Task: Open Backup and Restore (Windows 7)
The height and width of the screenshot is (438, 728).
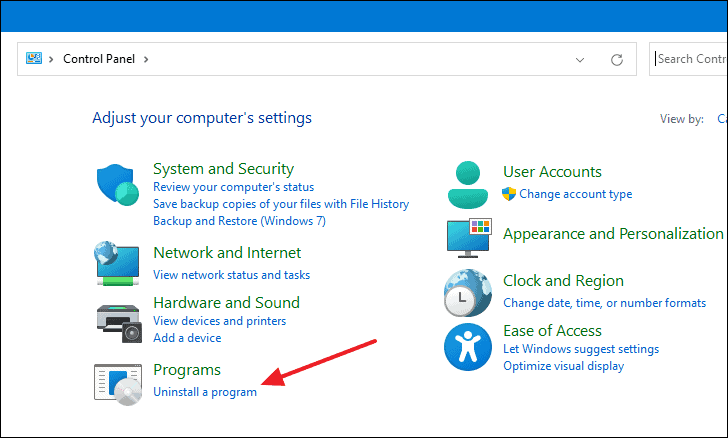Action: pyautogui.click(x=240, y=221)
